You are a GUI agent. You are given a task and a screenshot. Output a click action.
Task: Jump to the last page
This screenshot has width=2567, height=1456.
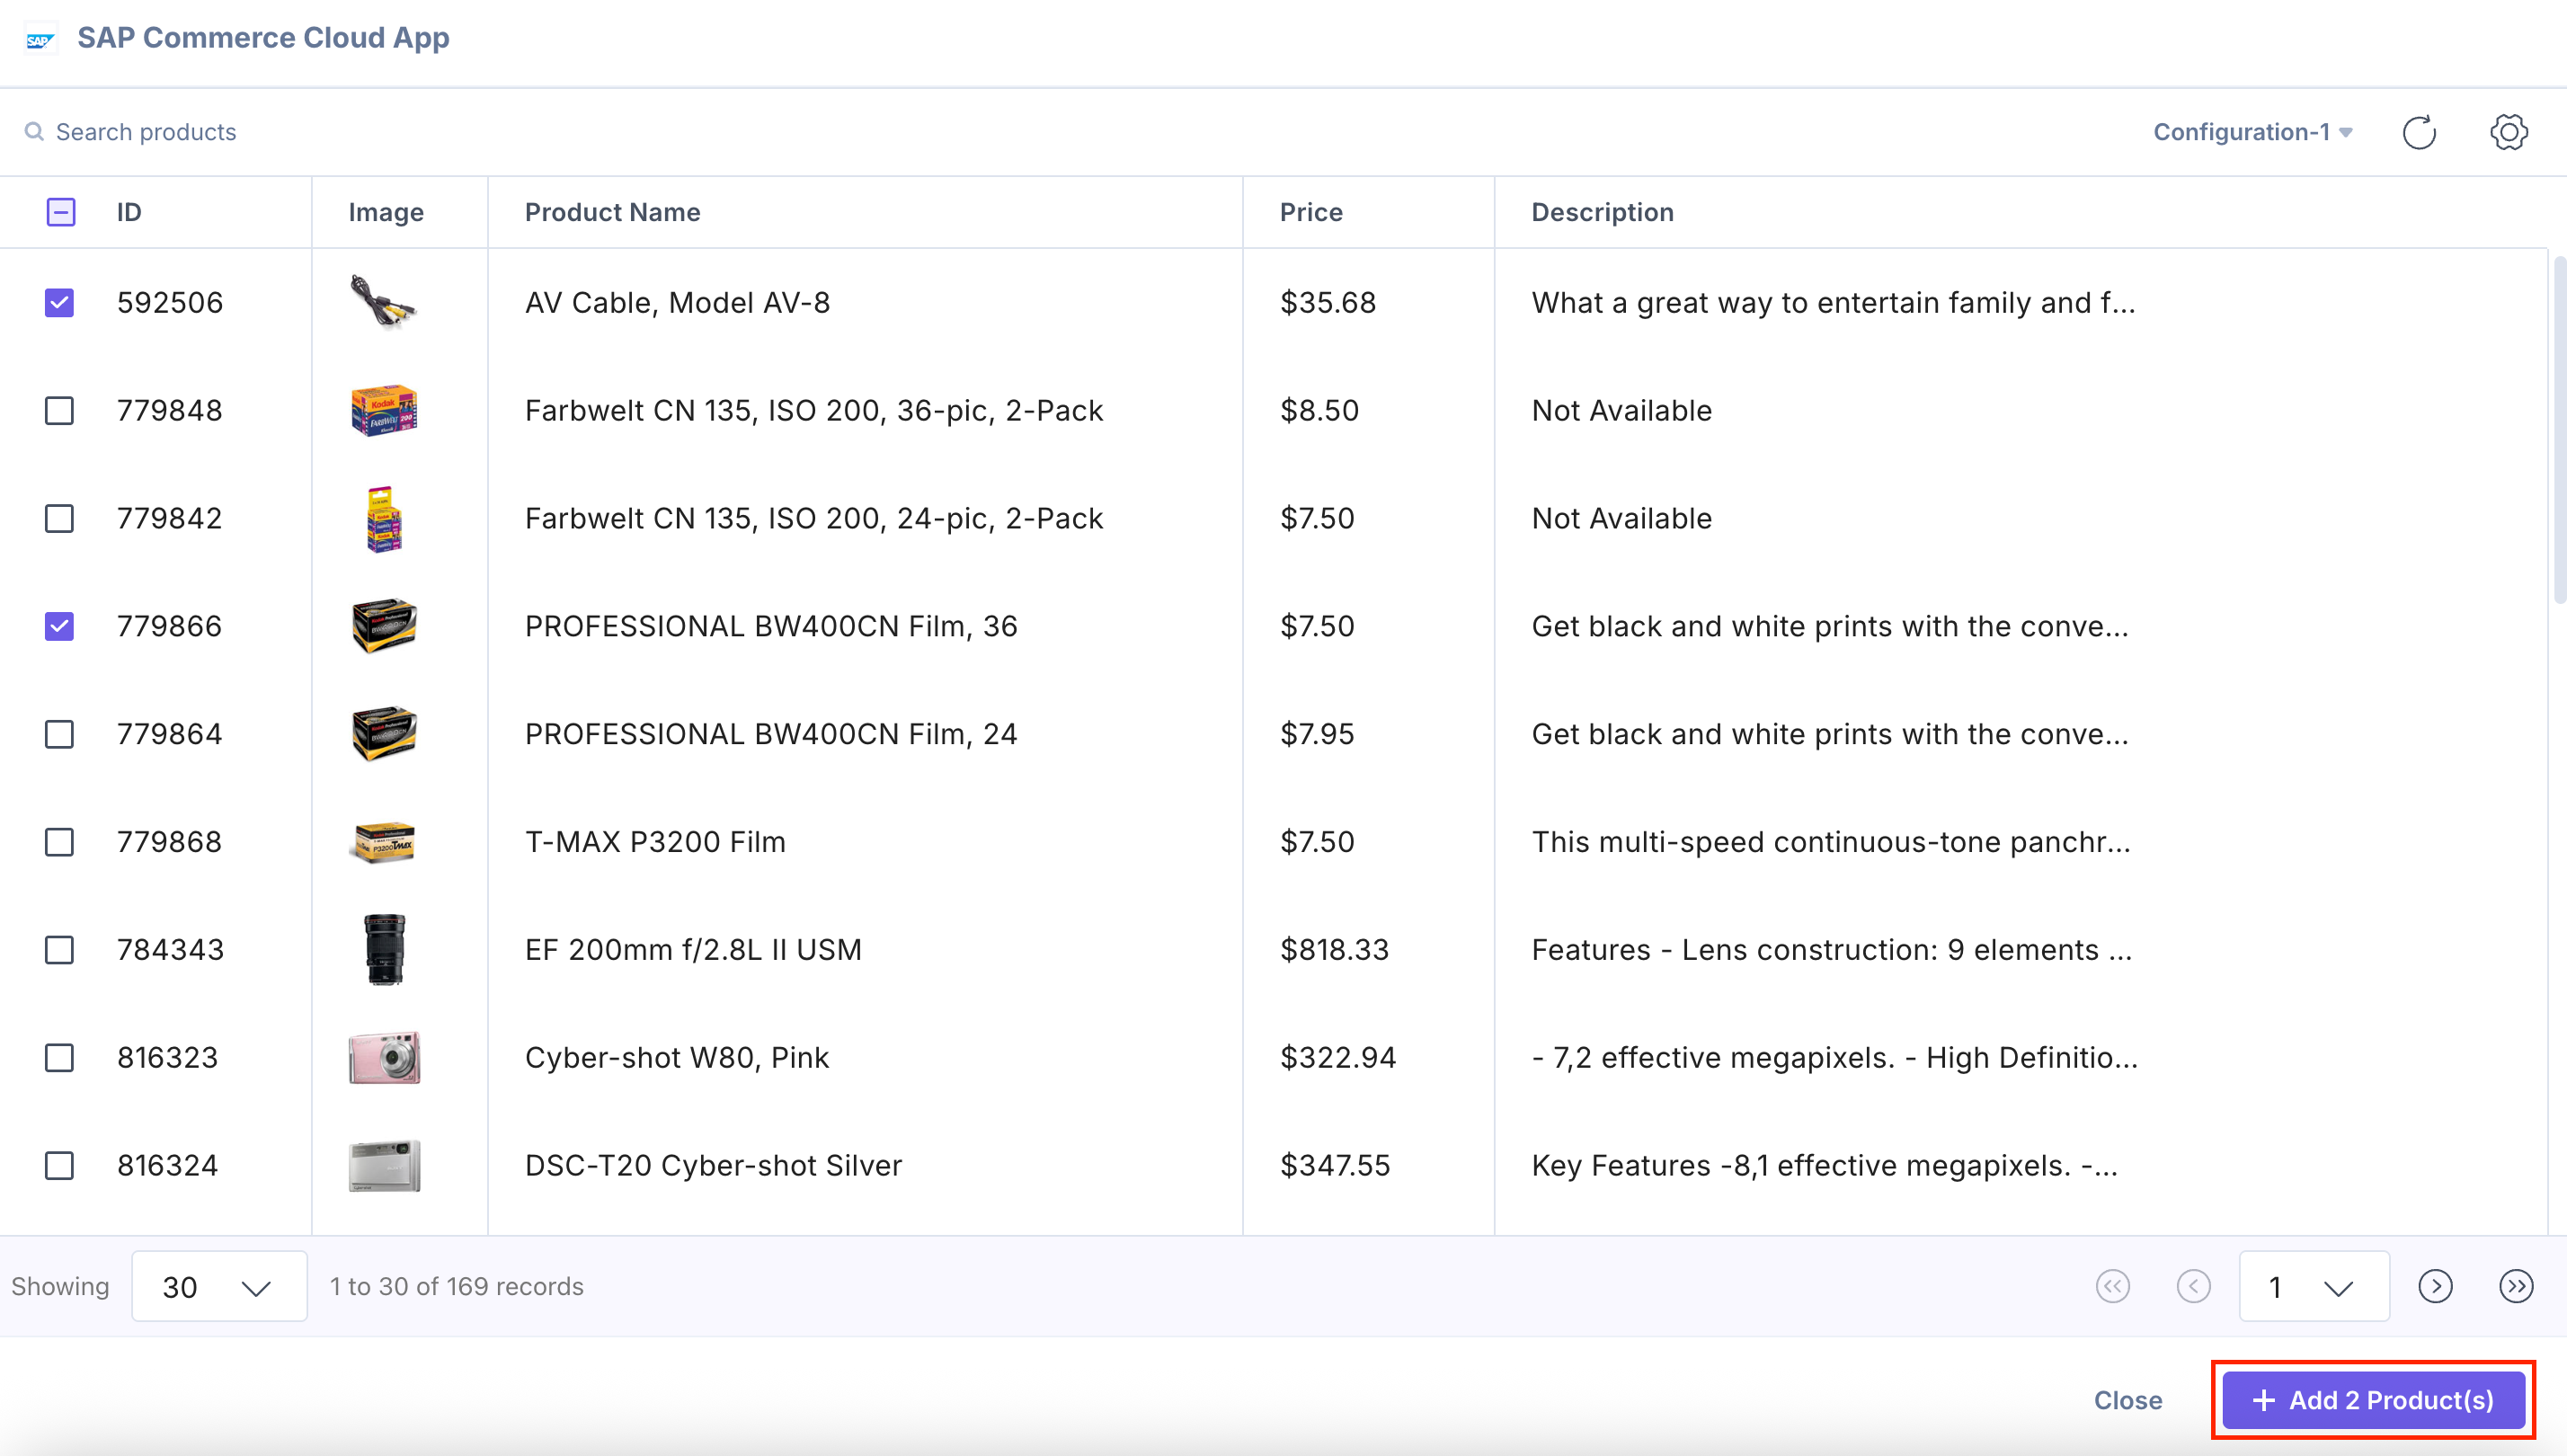click(x=2516, y=1286)
